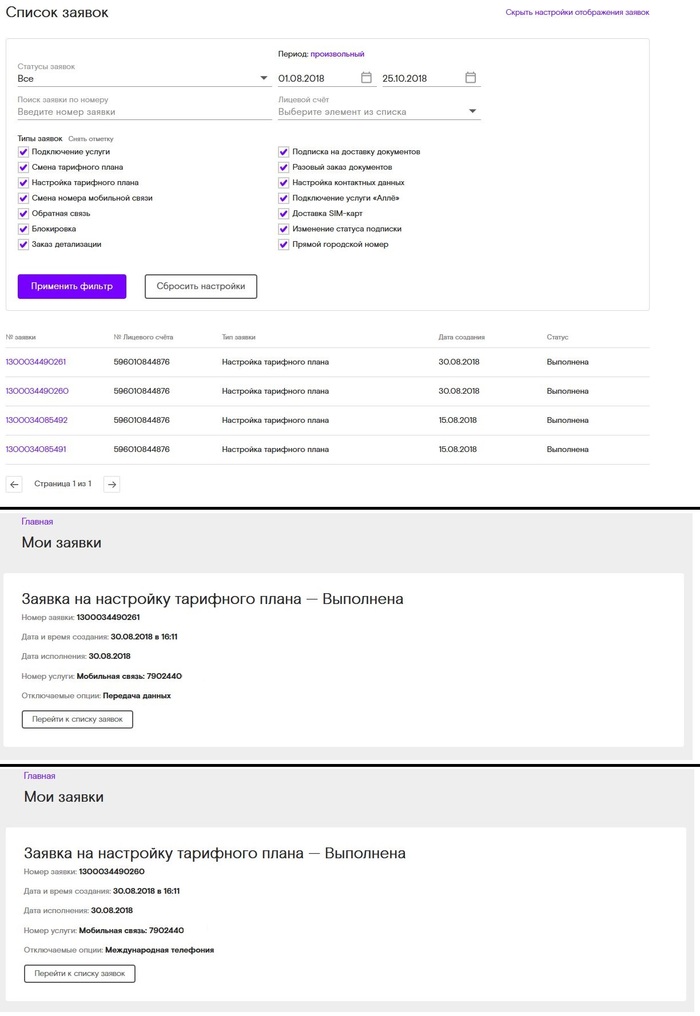Click Скрыть настройки отображения заявок link

pos(577,13)
